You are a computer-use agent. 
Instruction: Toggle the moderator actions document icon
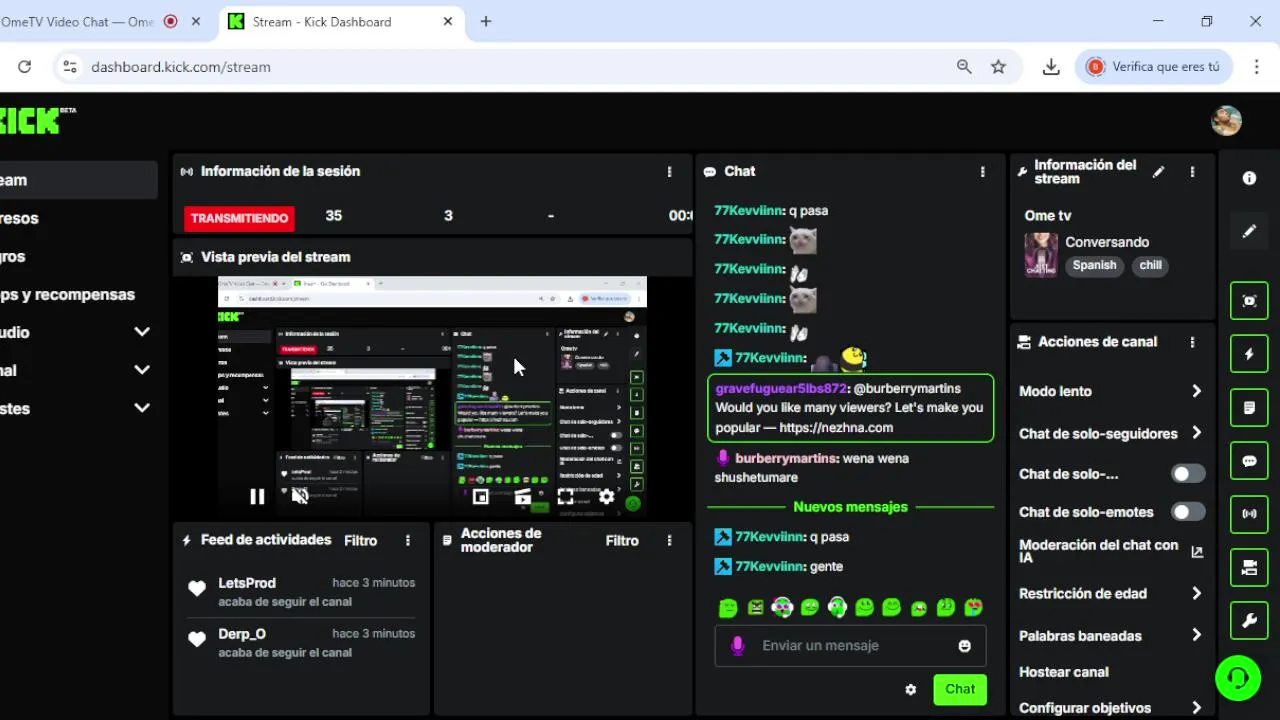(1249, 407)
